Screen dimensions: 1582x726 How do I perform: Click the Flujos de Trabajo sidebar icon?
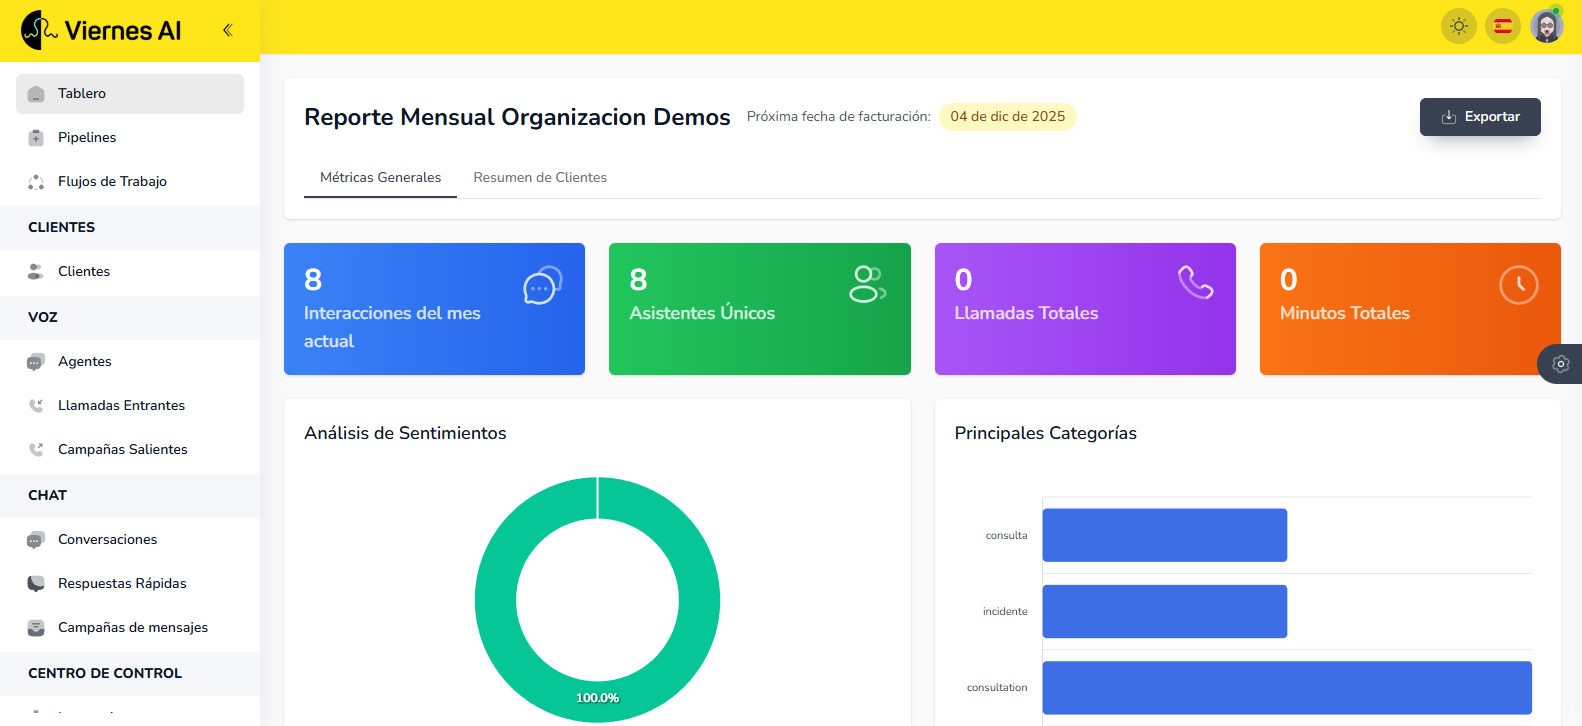tap(36, 182)
